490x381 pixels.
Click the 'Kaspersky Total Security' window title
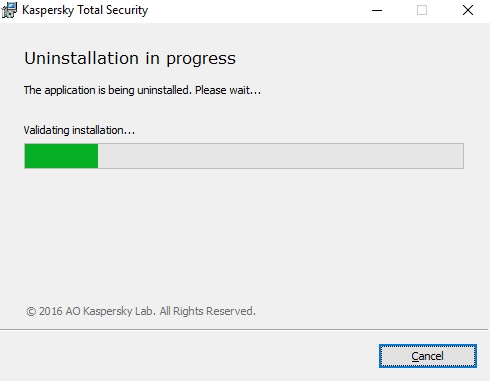point(85,10)
